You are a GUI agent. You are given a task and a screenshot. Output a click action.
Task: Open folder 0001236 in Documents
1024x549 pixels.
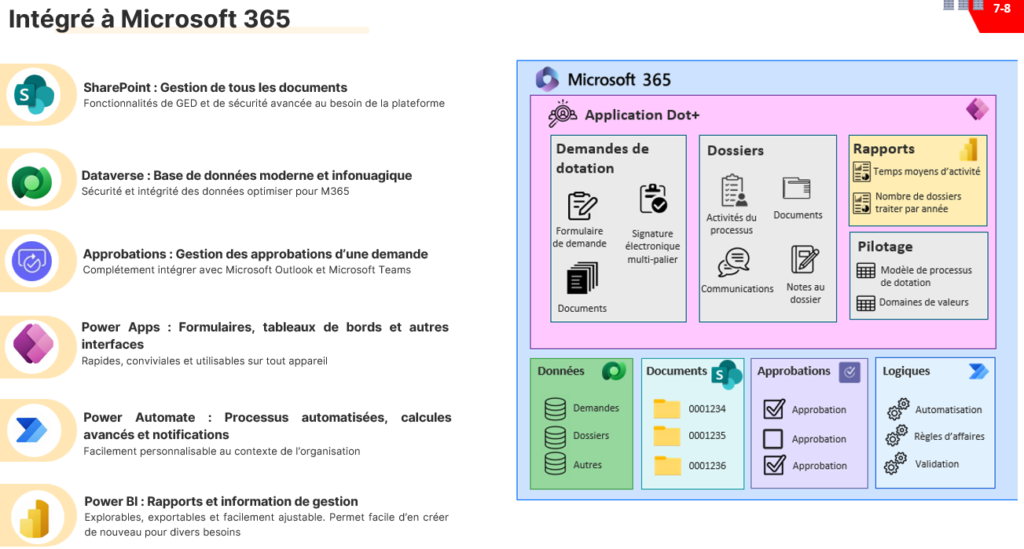tap(666, 465)
